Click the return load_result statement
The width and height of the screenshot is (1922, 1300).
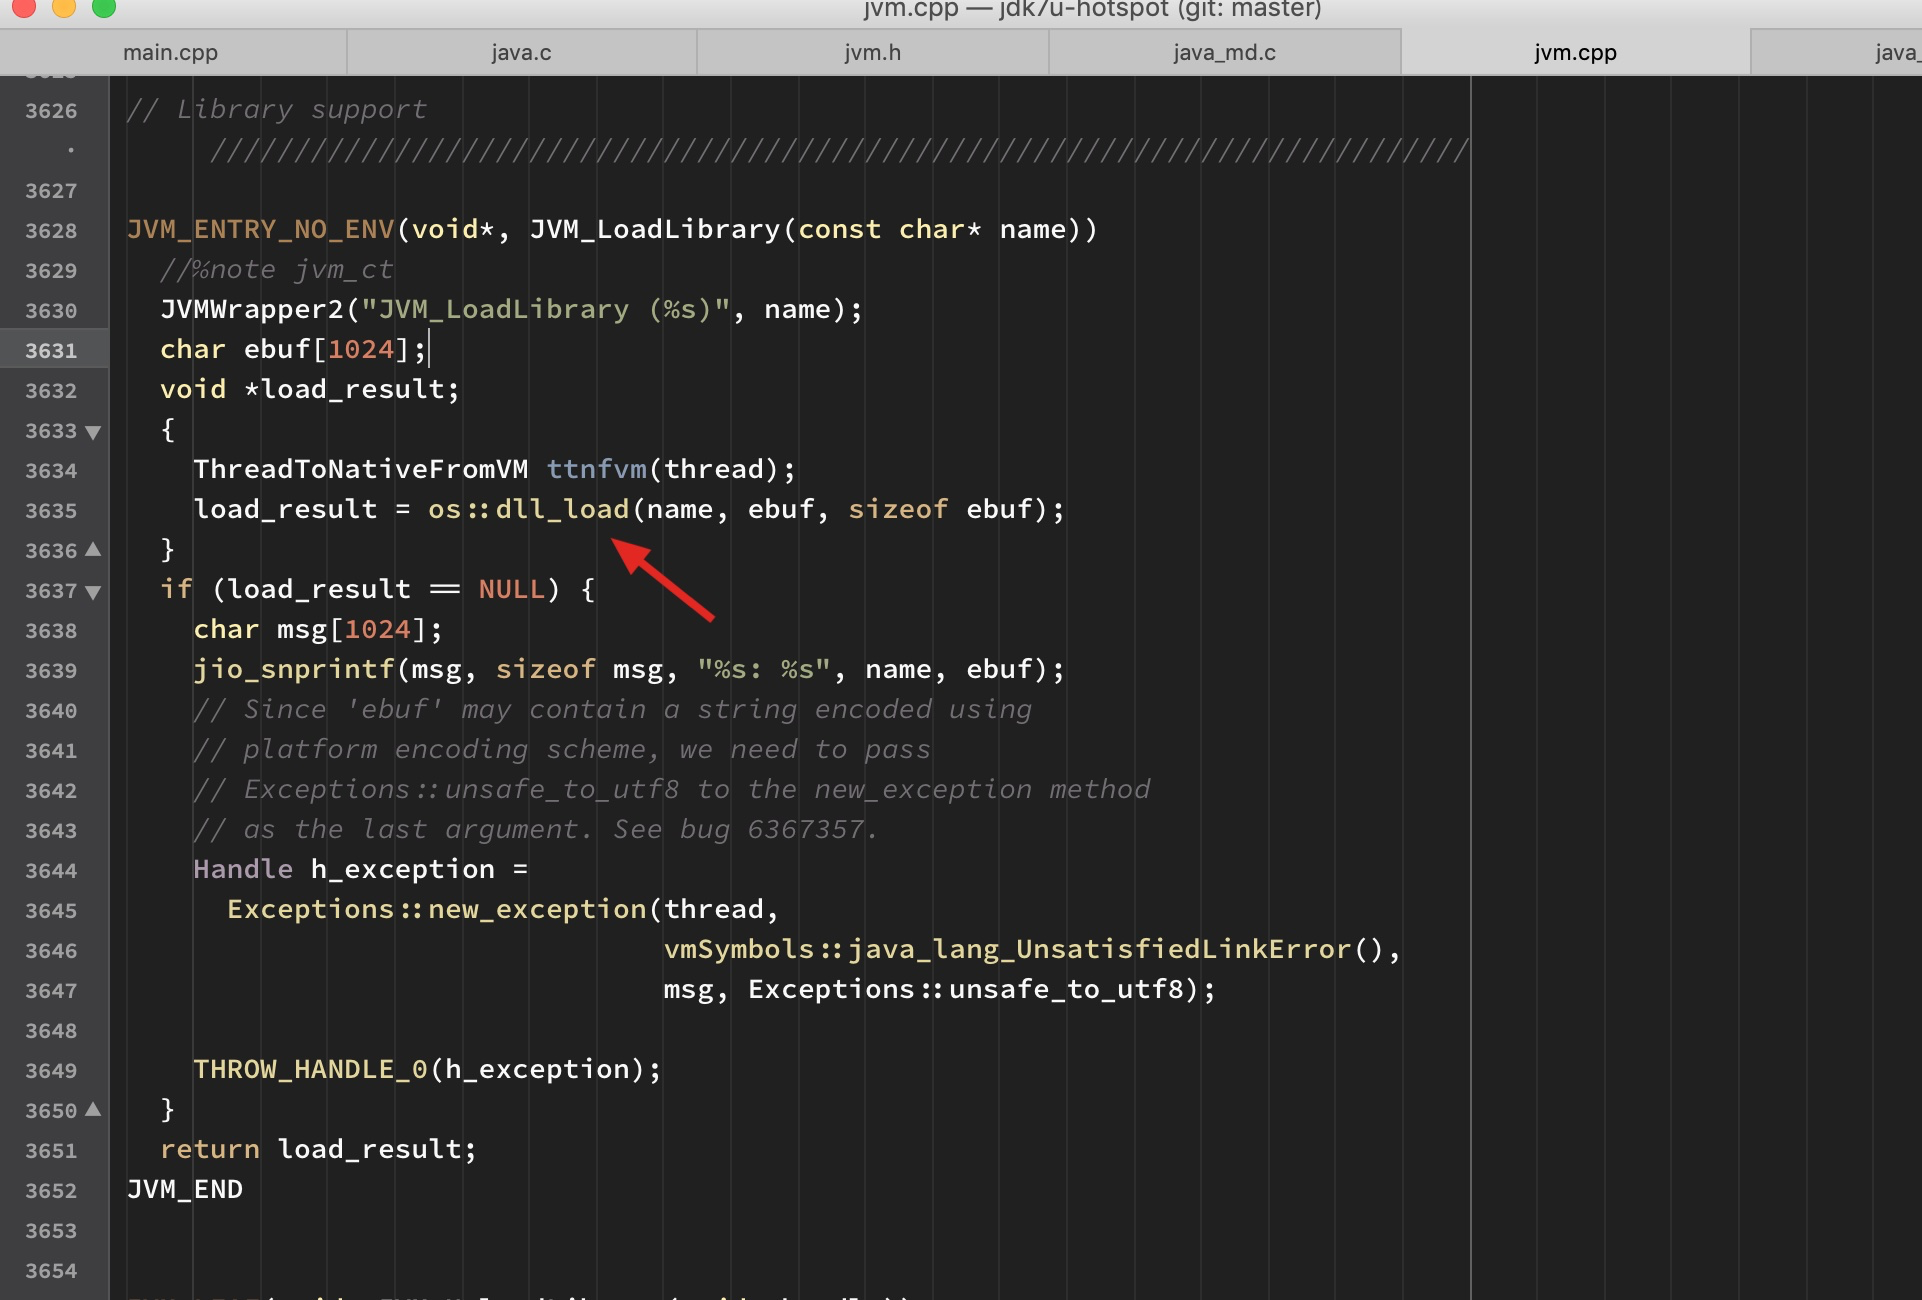click(x=318, y=1149)
